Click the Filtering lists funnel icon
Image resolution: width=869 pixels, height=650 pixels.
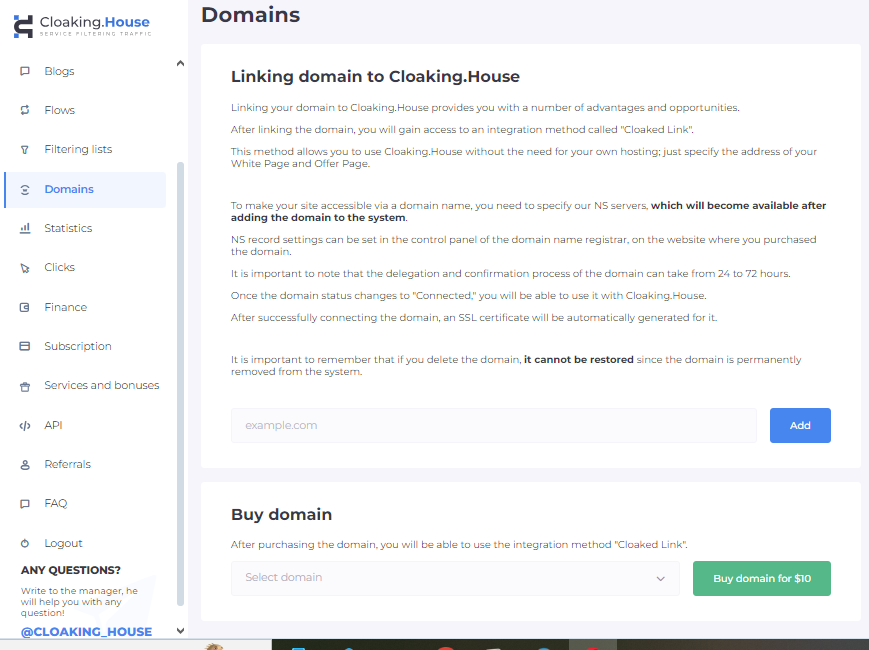tap(24, 149)
